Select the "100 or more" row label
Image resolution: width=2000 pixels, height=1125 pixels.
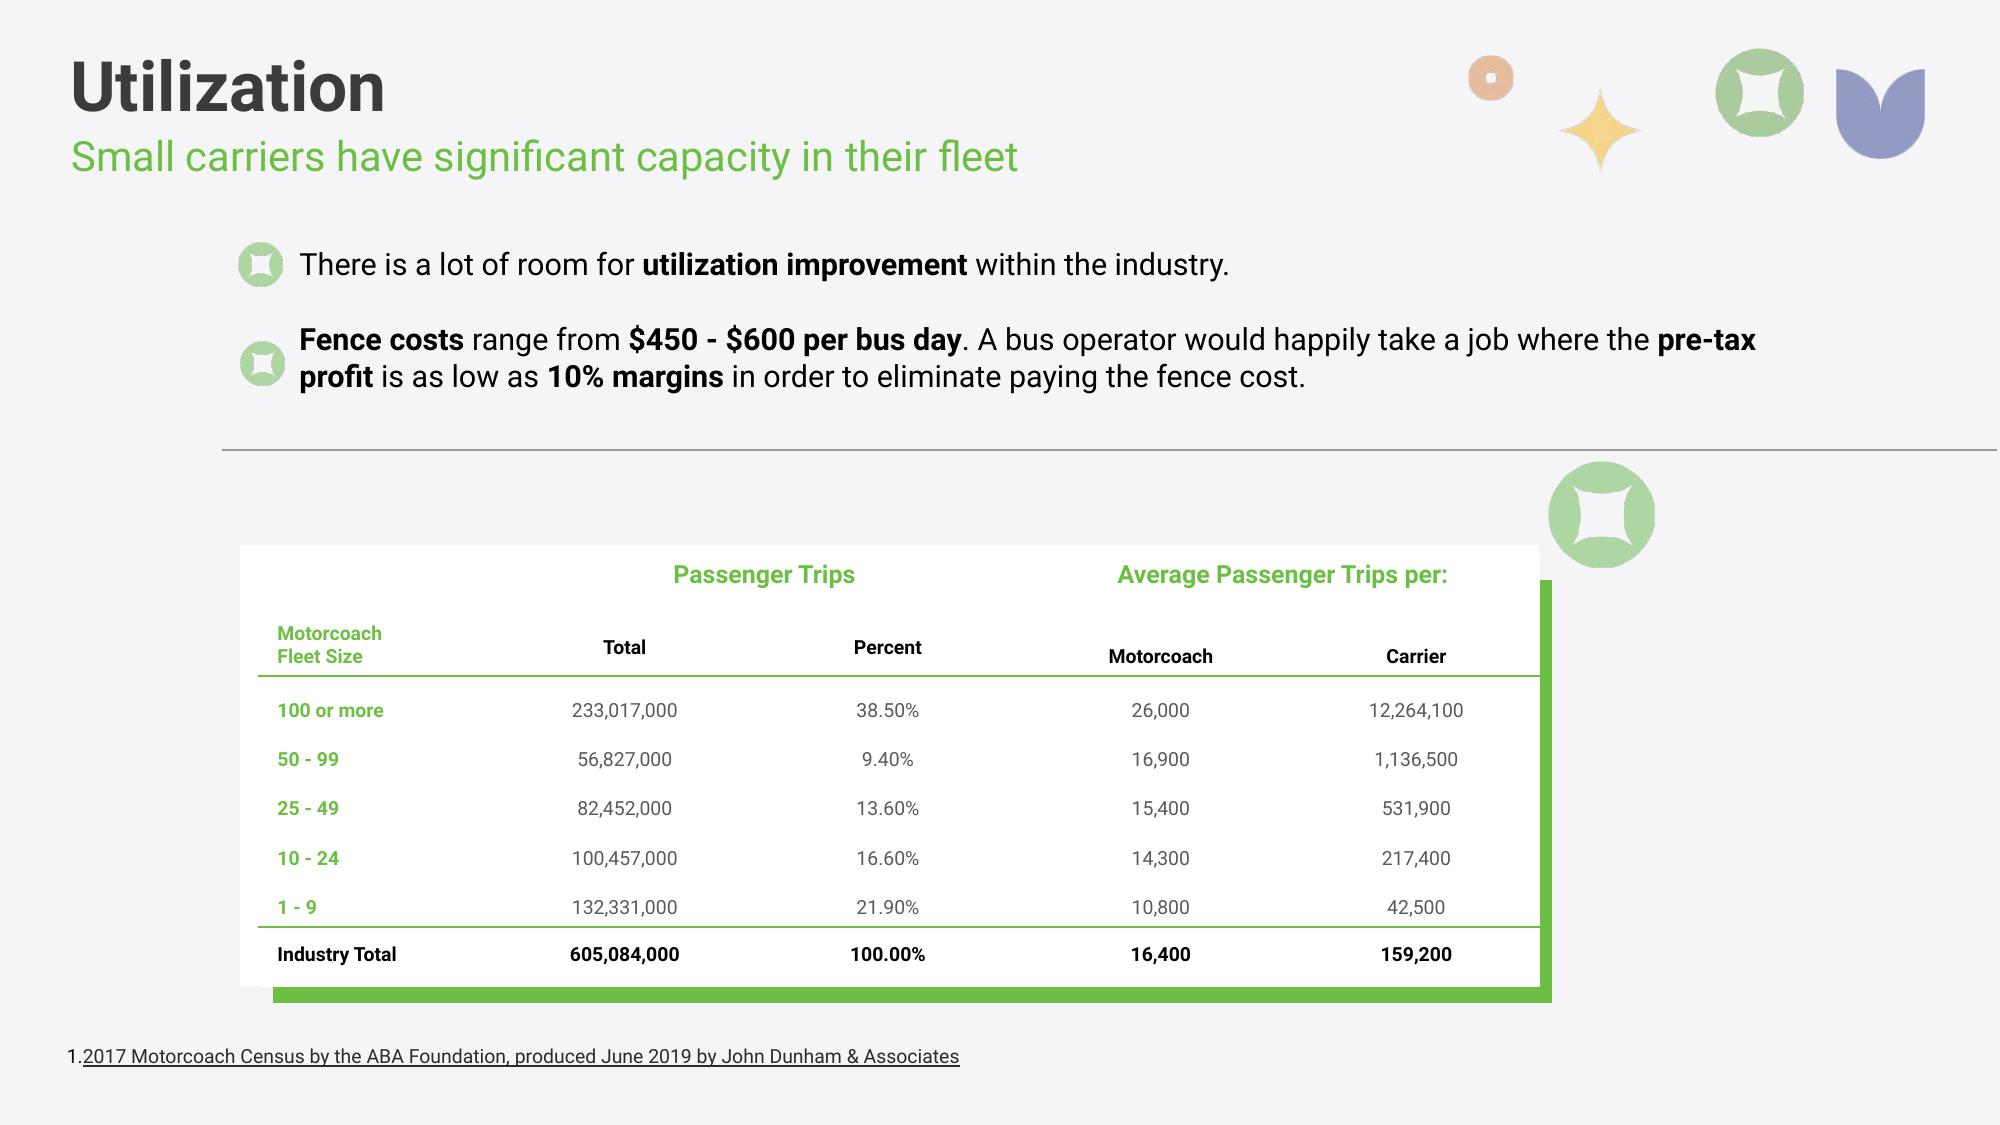pyautogui.click(x=330, y=710)
